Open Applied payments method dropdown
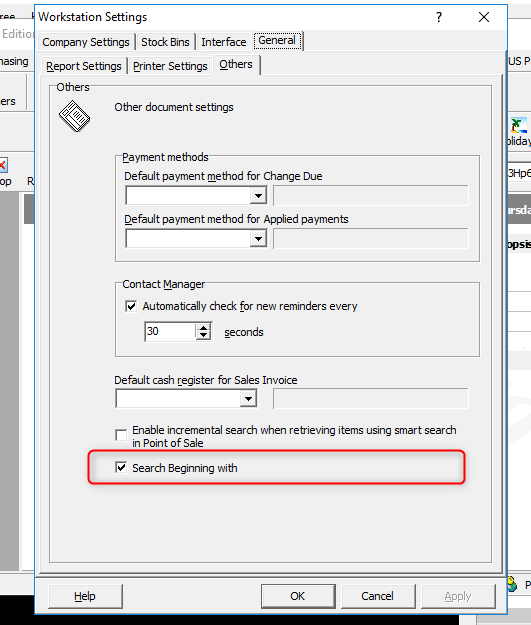The width and height of the screenshot is (531, 625). pyautogui.click(x=258, y=239)
